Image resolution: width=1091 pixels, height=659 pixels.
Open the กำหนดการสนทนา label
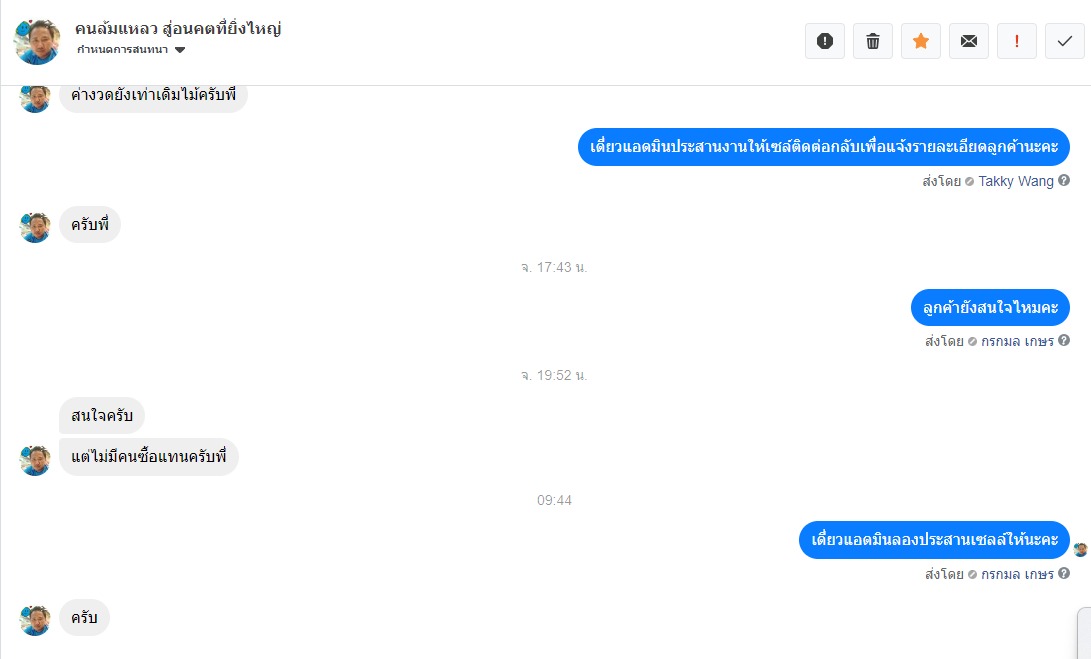(122, 49)
